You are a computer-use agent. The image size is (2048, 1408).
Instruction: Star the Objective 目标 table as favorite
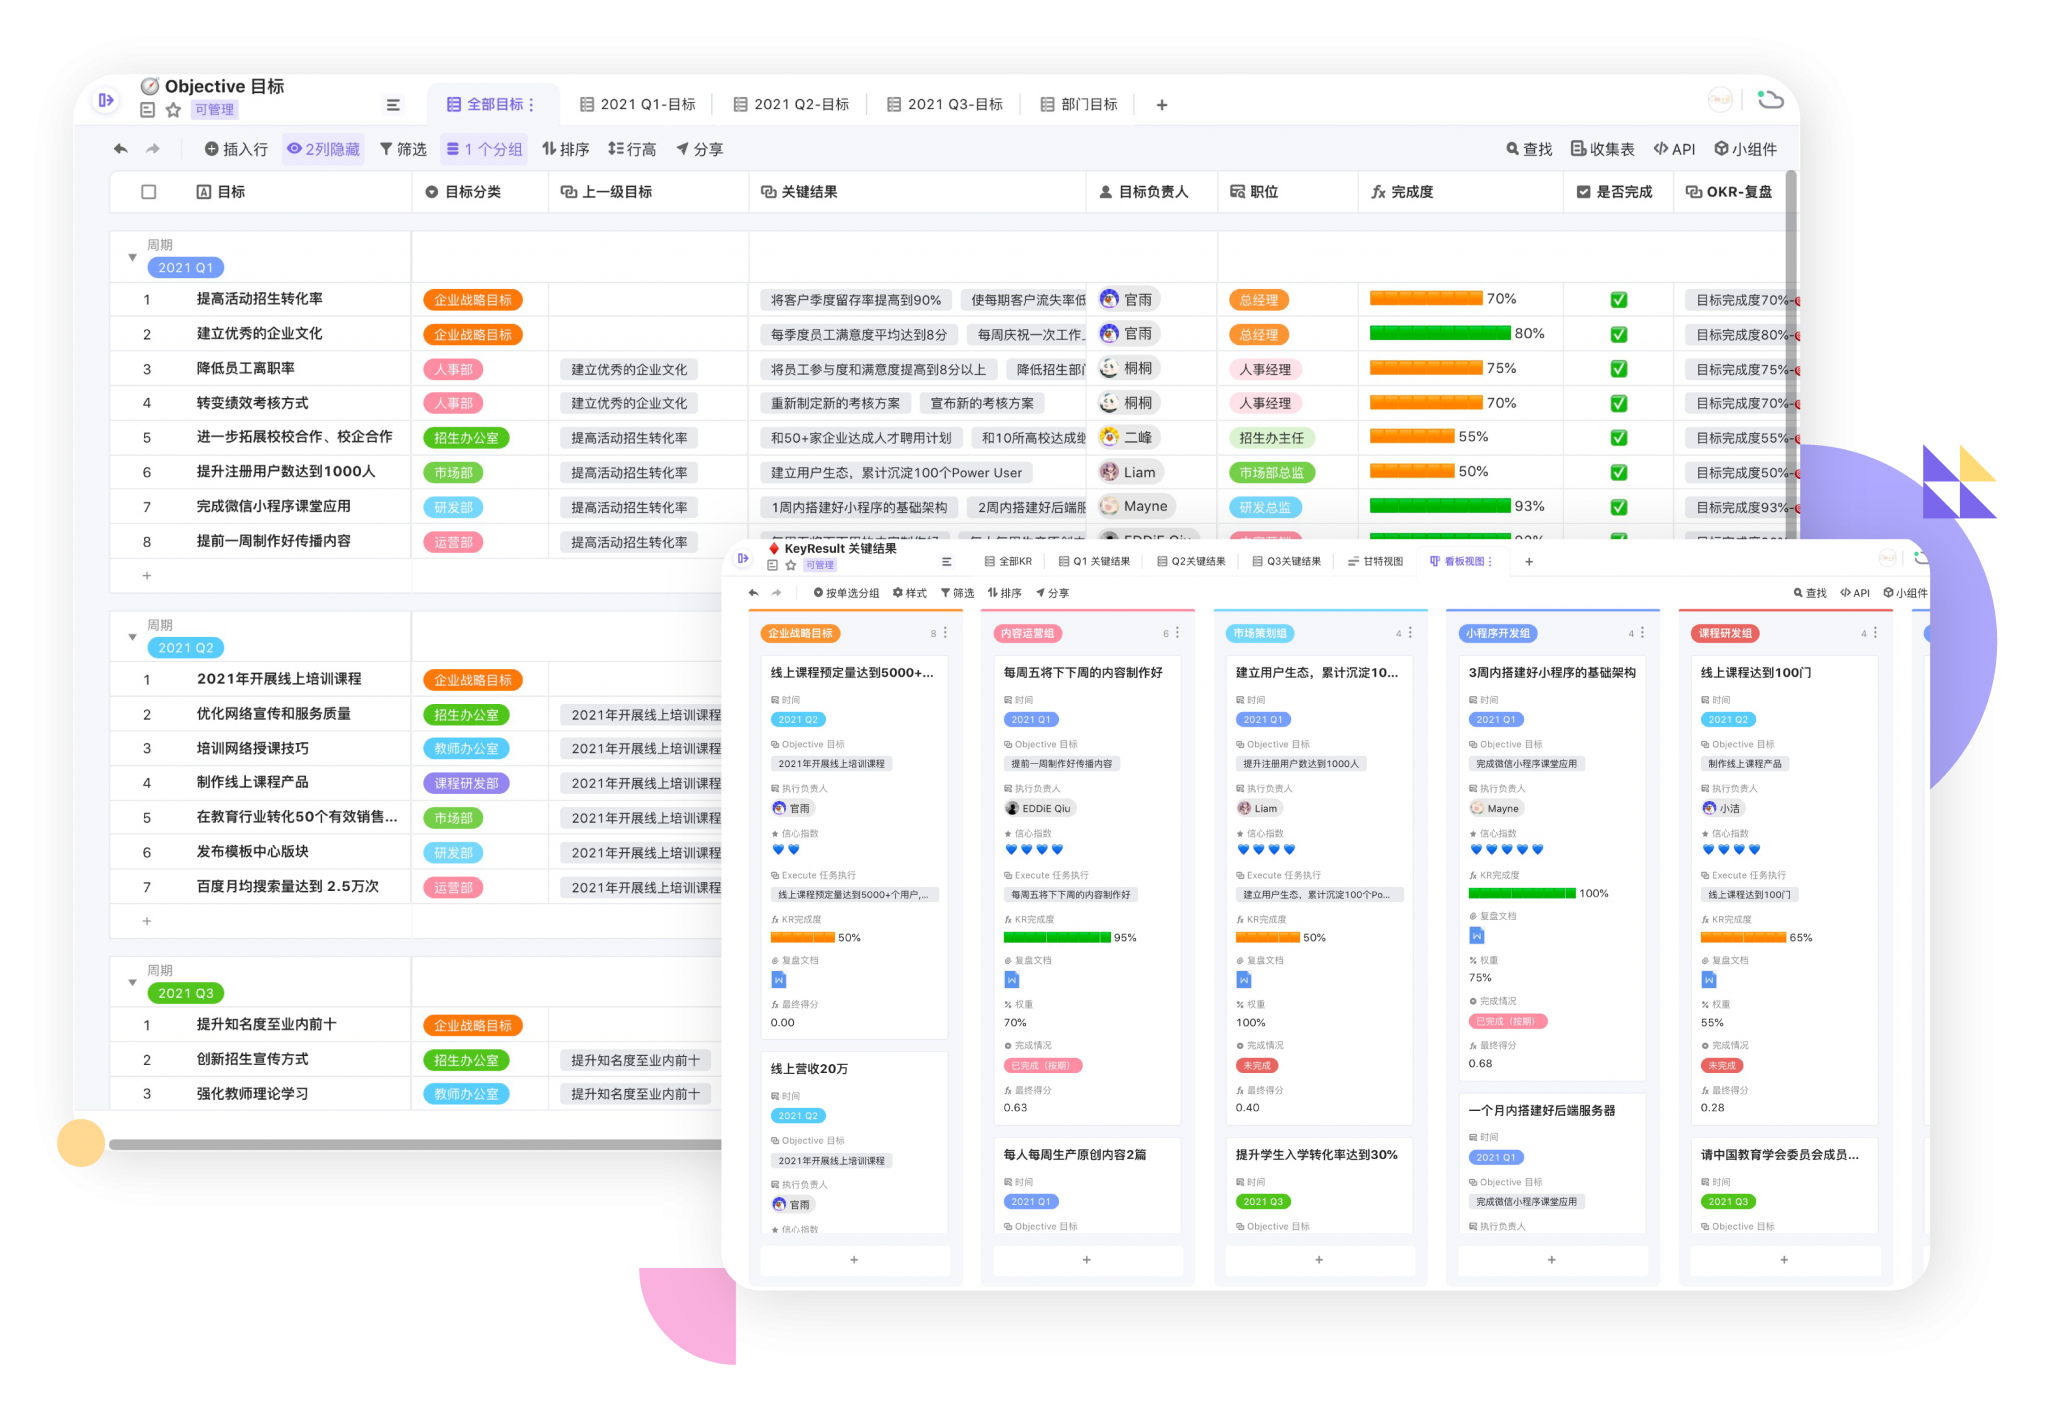[173, 110]
